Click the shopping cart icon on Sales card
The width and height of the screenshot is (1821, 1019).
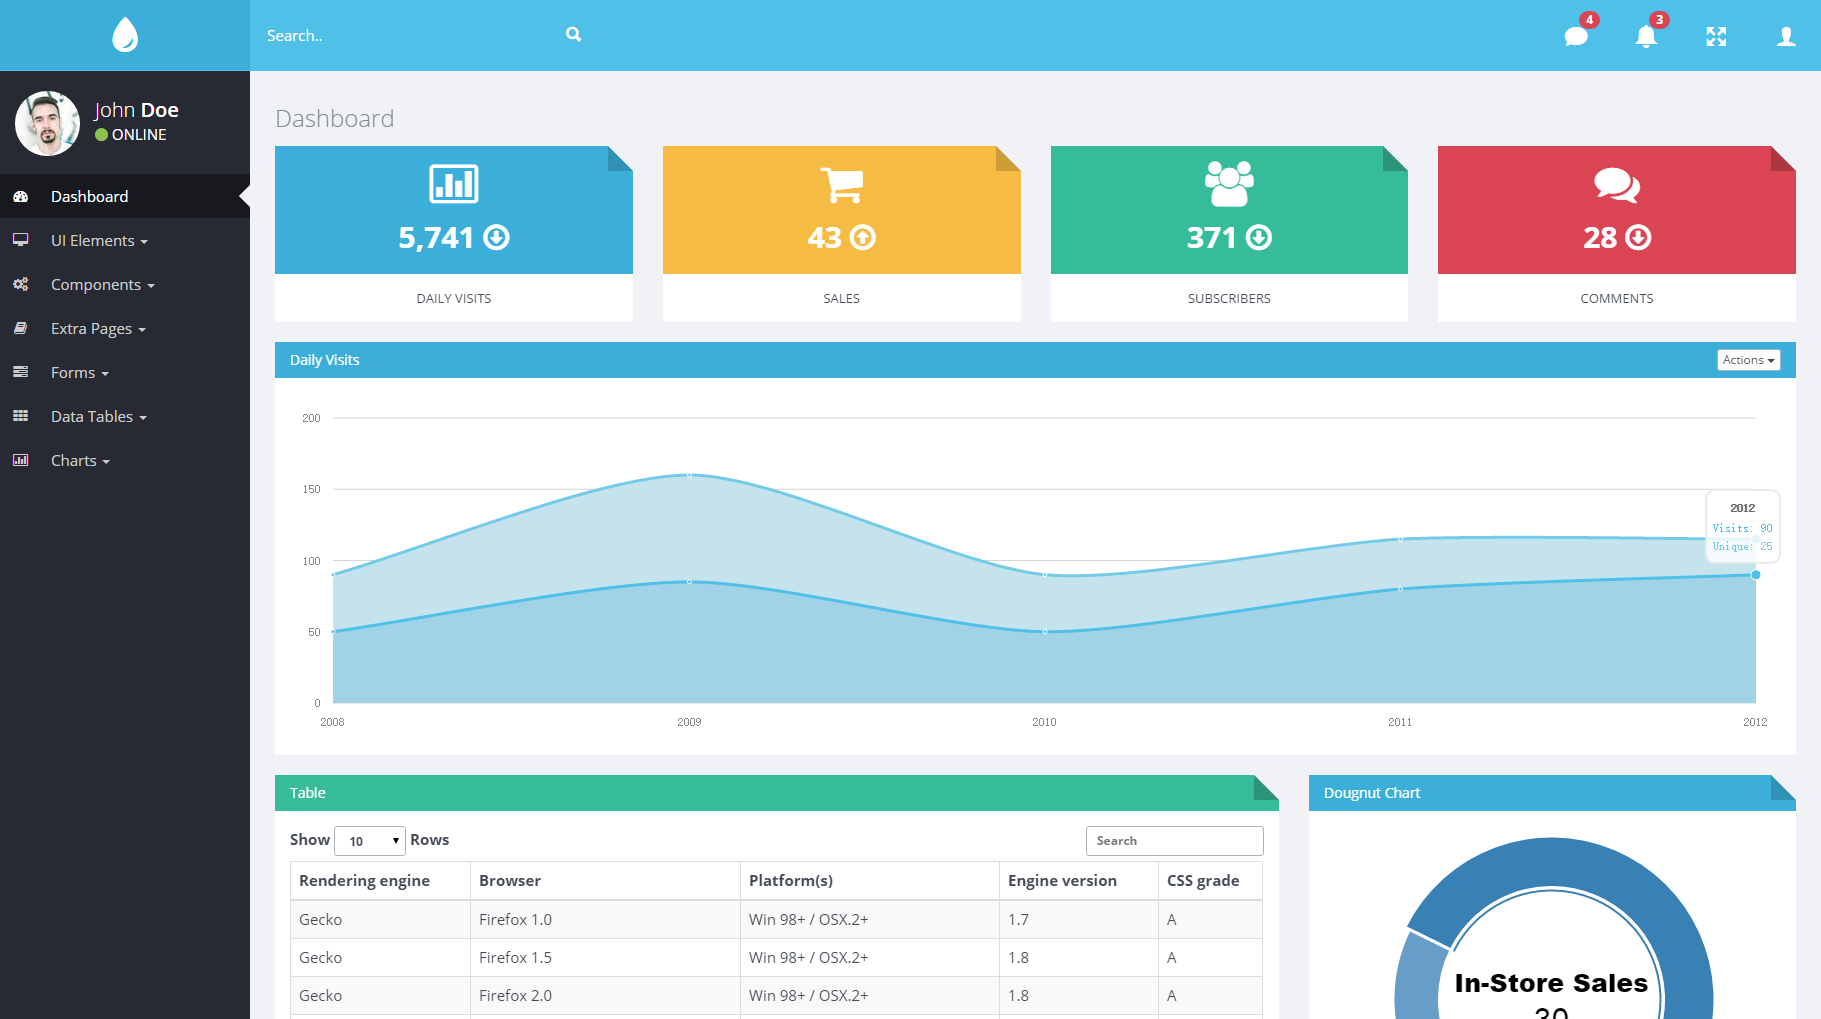click(x=841, y=185)
